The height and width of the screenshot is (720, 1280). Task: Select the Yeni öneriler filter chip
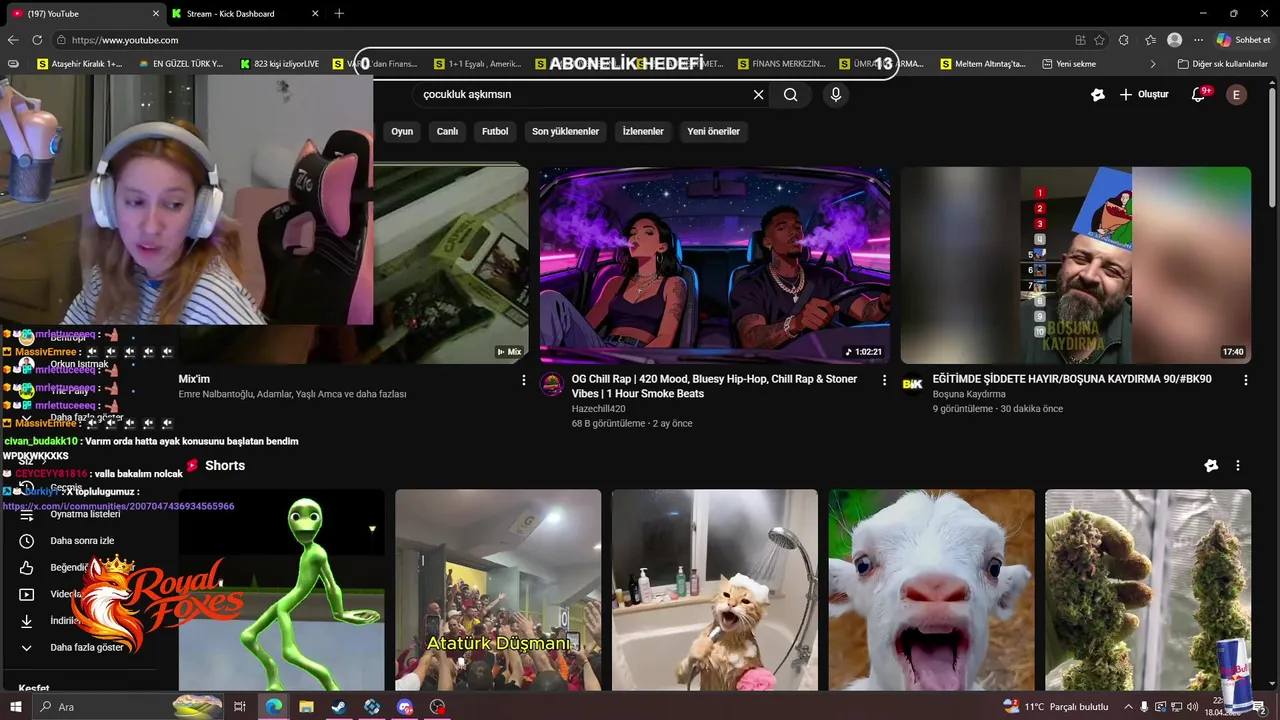click(x=714, y=132)
